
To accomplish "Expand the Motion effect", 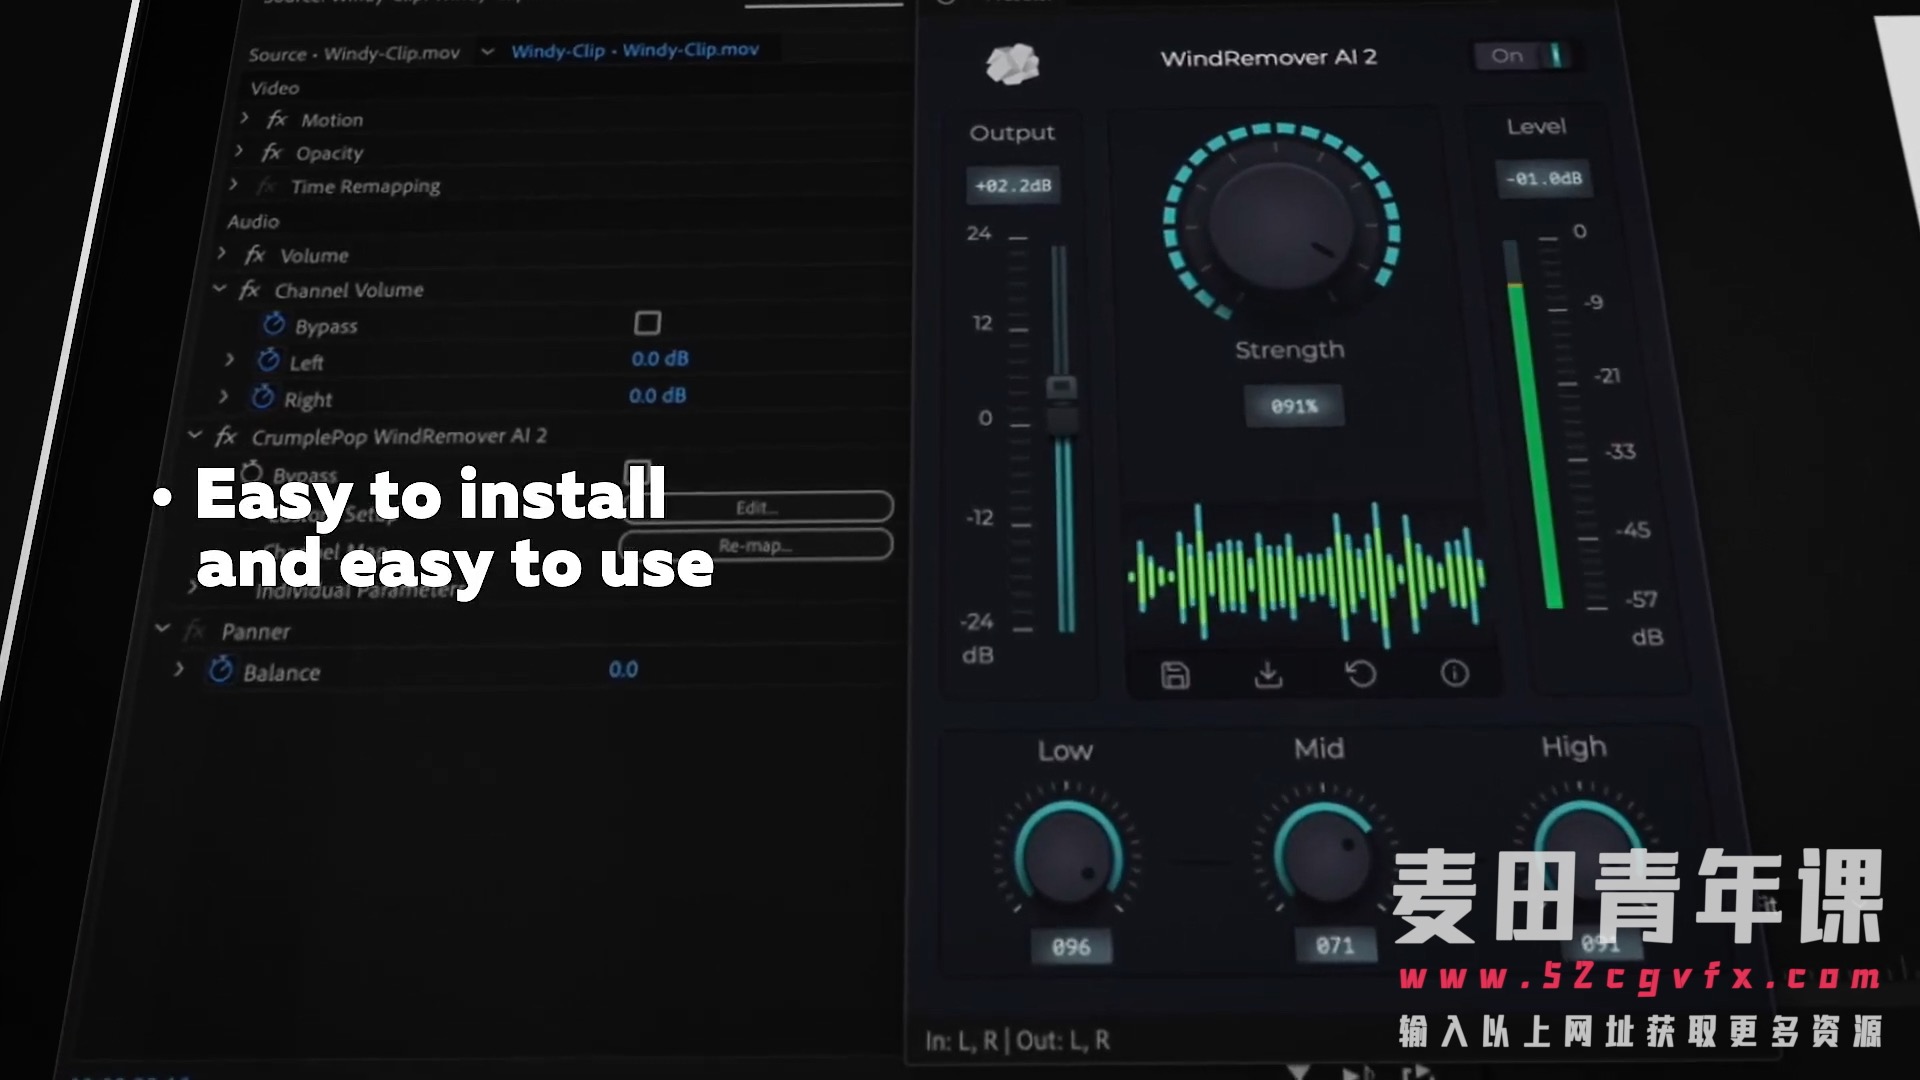I will tap(244, 118).
